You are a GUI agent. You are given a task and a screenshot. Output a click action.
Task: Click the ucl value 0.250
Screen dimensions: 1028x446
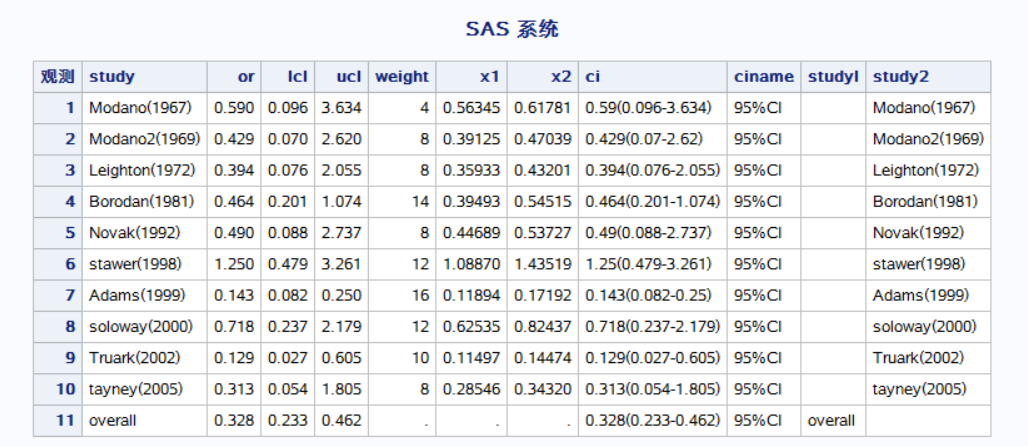pyautogui.click(x=342, y=295)
